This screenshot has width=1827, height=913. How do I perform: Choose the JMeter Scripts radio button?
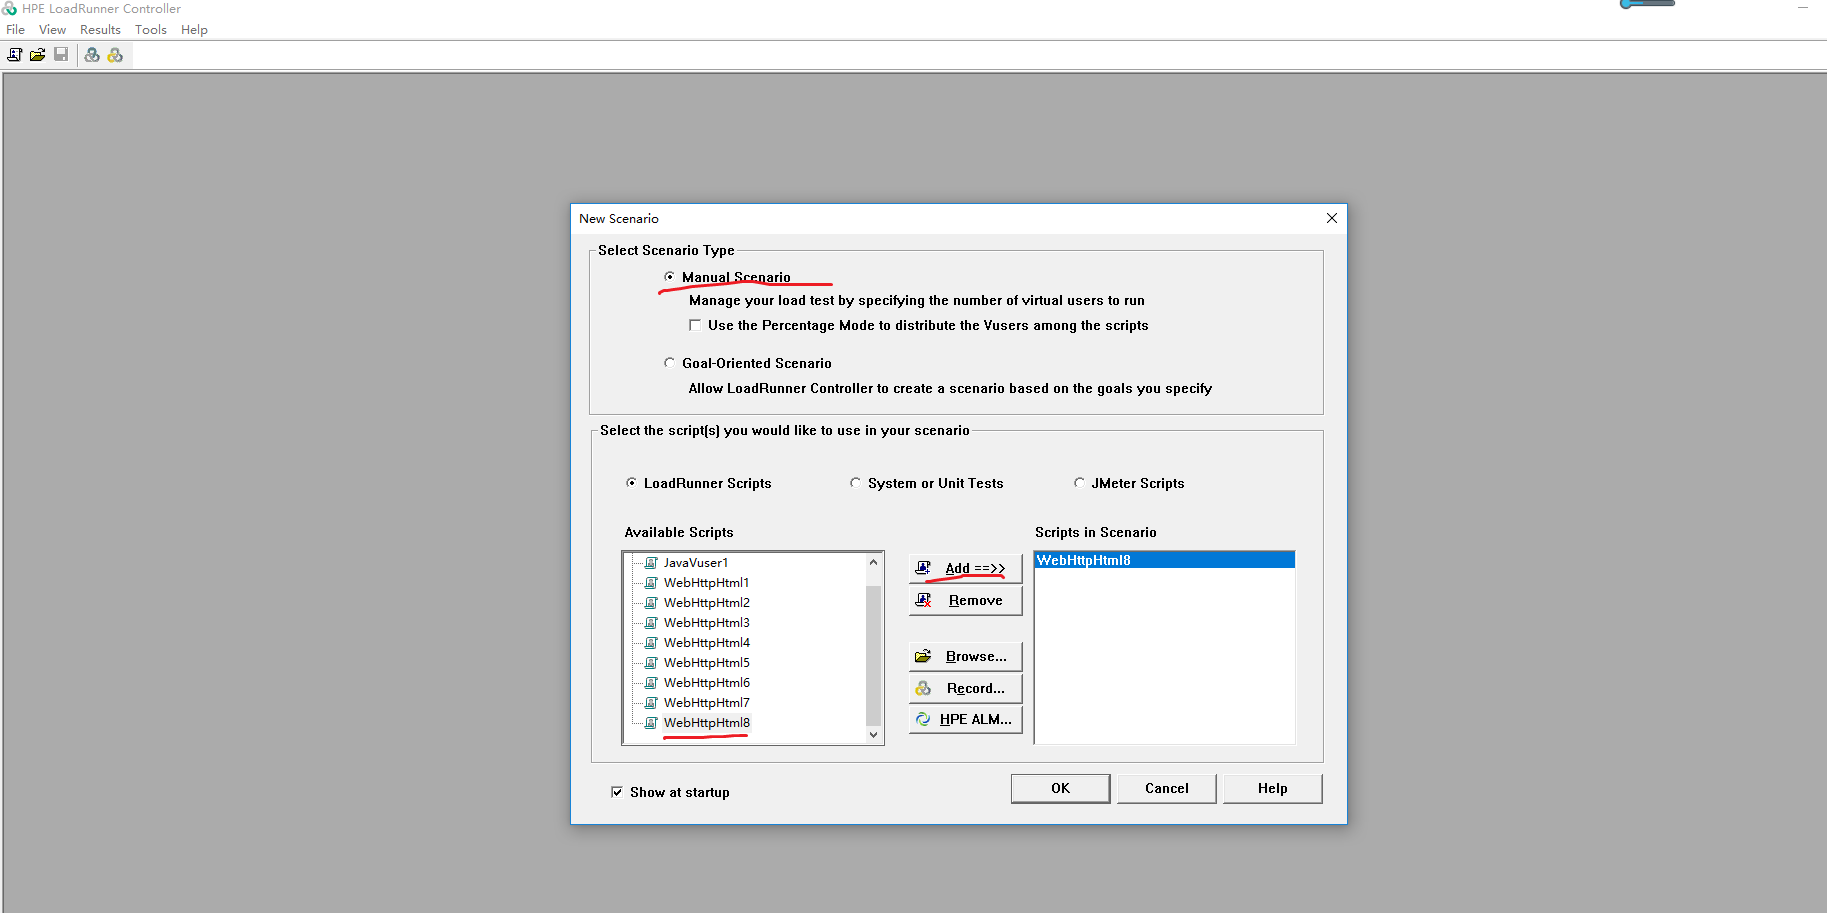1079,483
